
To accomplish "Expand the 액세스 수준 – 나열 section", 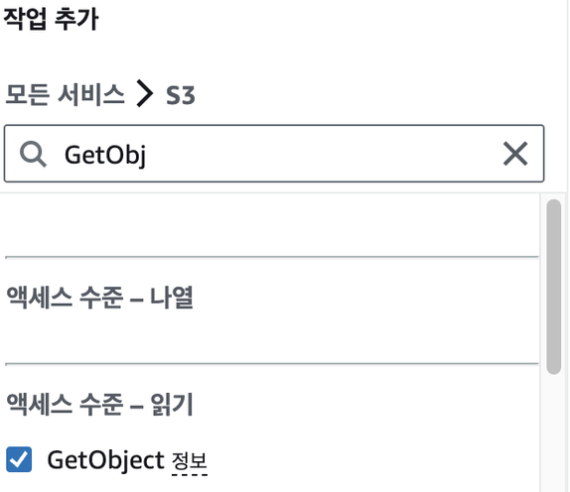I will point(100,298).
